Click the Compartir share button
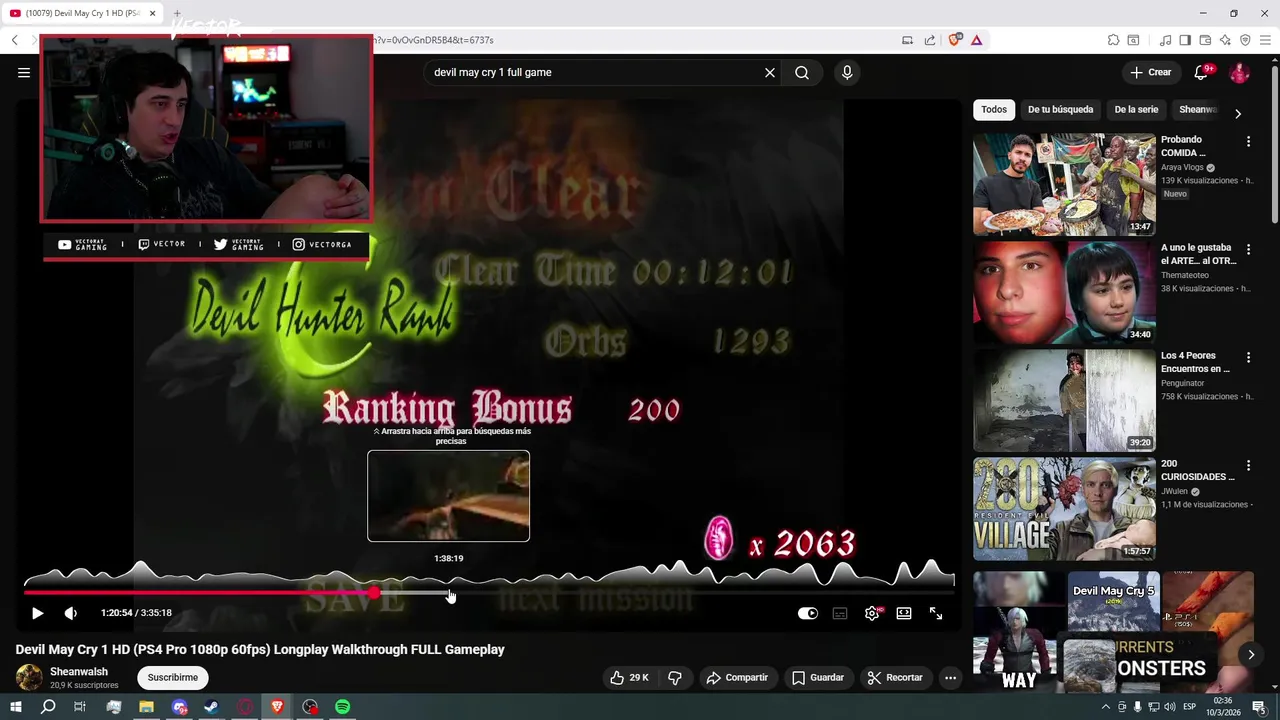 [737, 677]
